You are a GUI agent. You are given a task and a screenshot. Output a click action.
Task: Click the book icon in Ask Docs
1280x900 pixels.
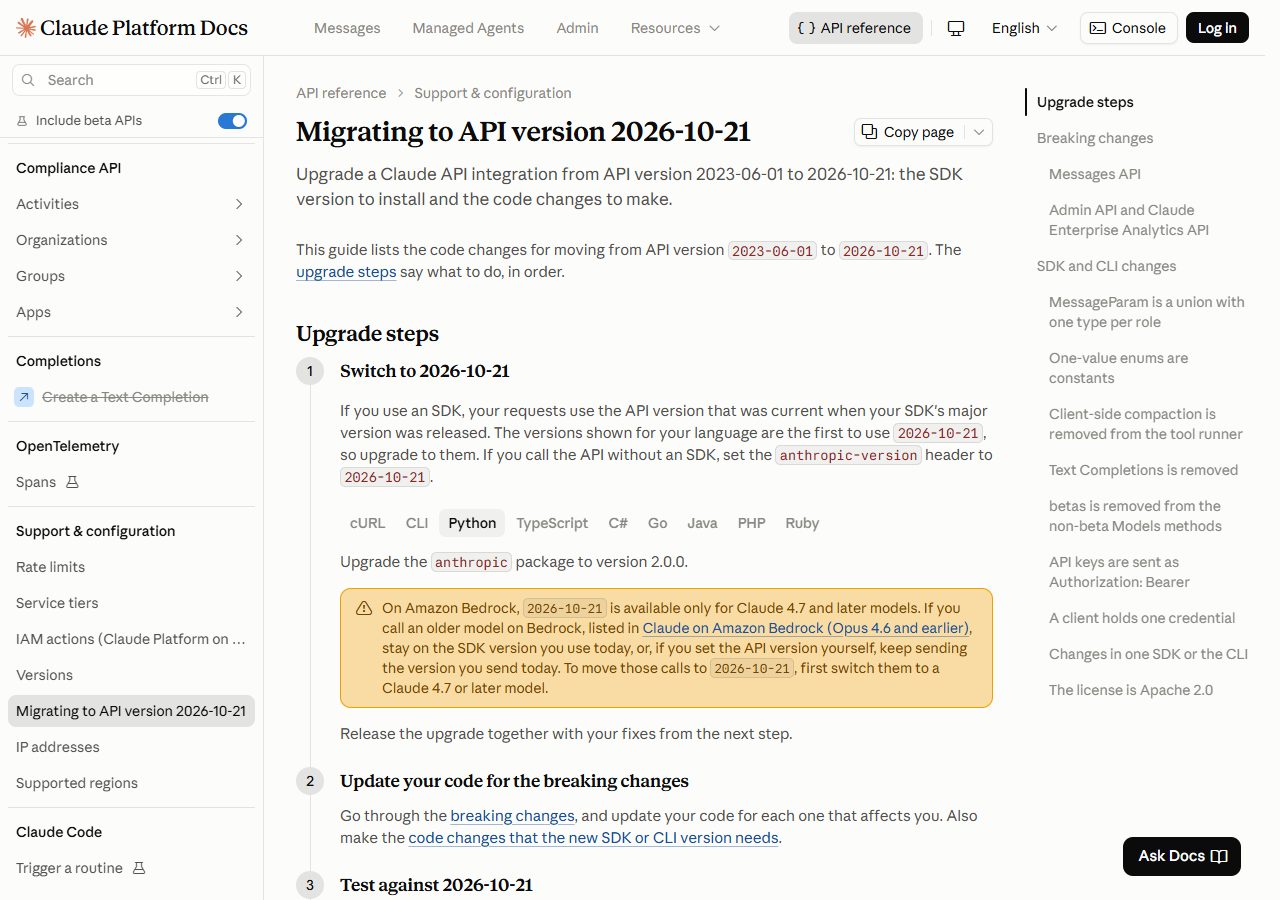pyautogui.click(x=1219, y=856)
